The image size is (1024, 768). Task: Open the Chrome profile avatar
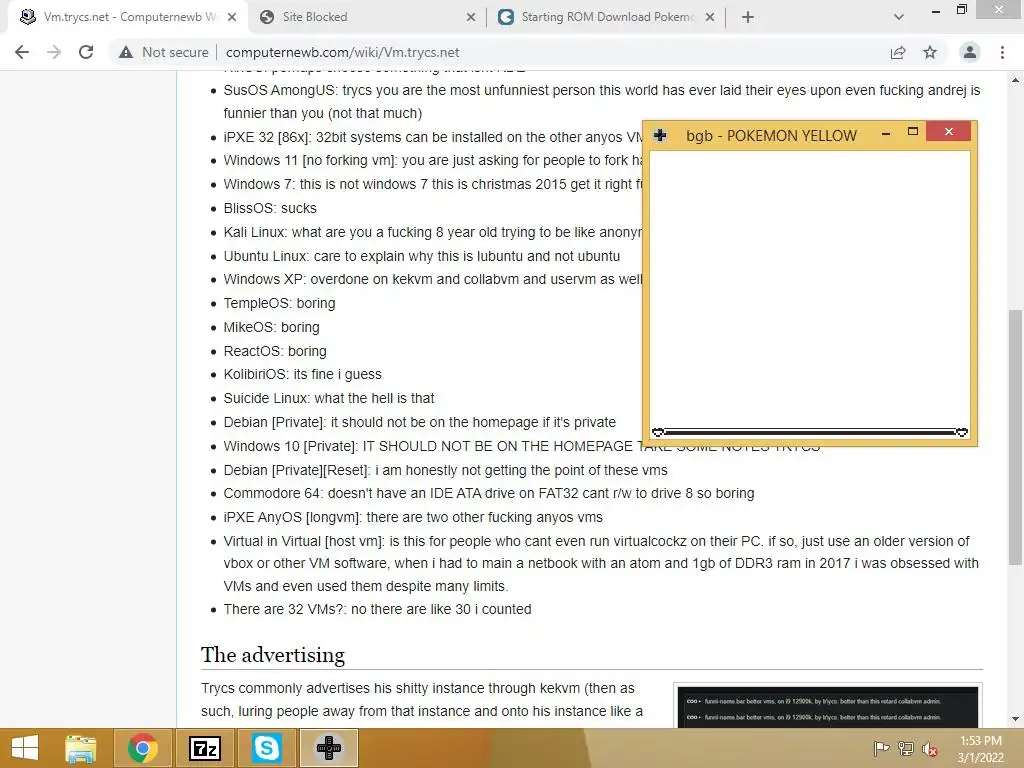(x=970, y=52)
